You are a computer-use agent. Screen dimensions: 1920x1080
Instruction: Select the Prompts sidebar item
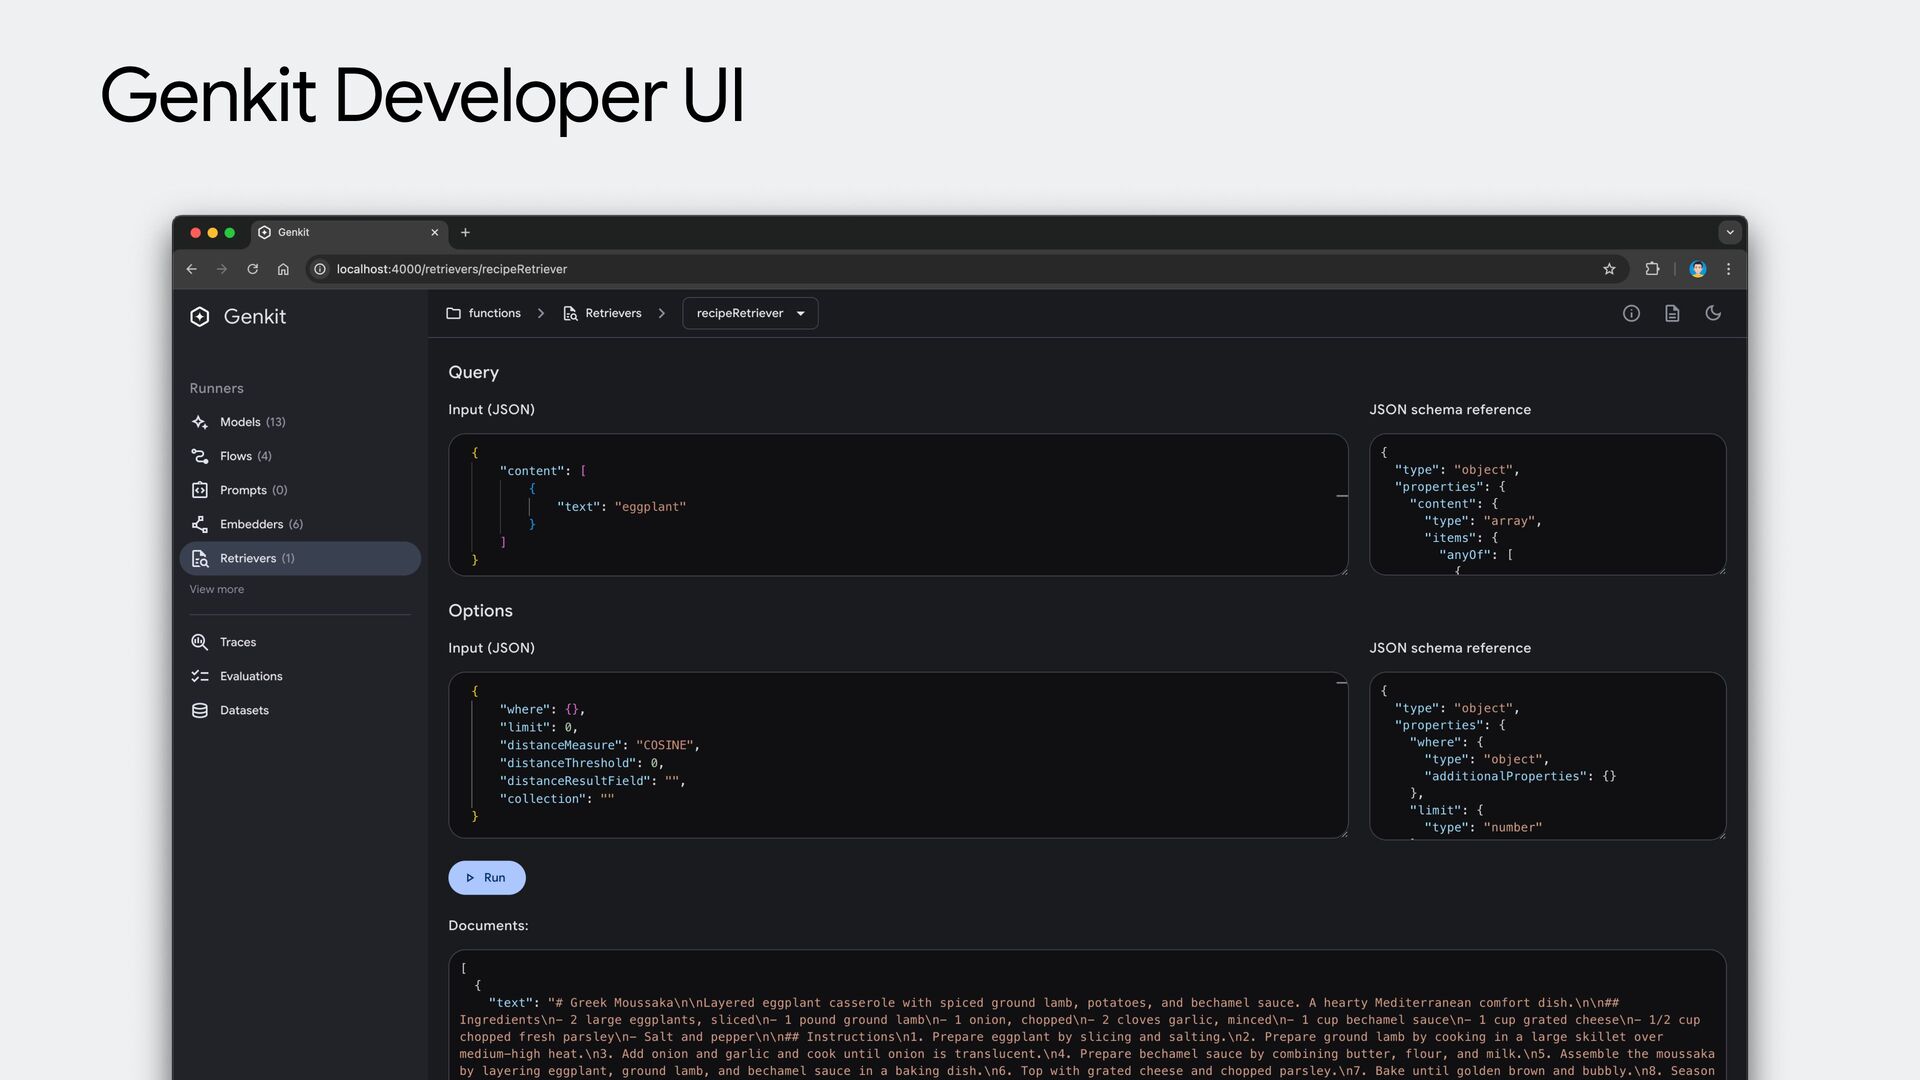point(243,490)
